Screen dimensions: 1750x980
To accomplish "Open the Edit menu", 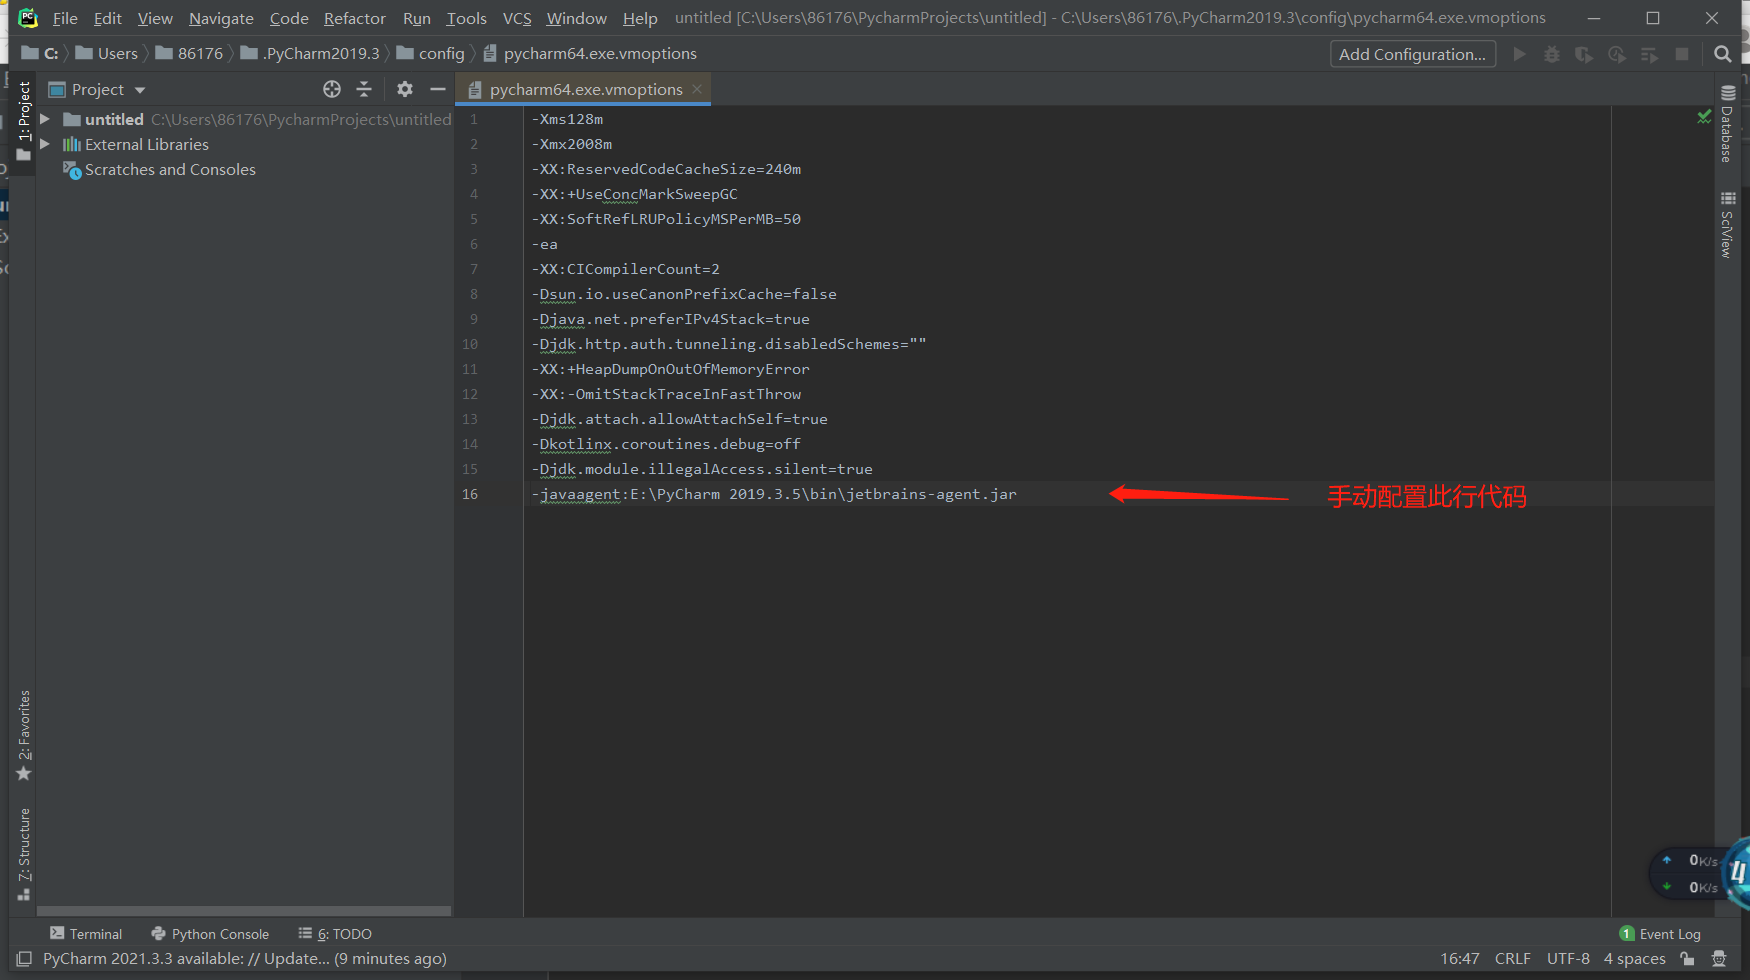I will [108, 18].
